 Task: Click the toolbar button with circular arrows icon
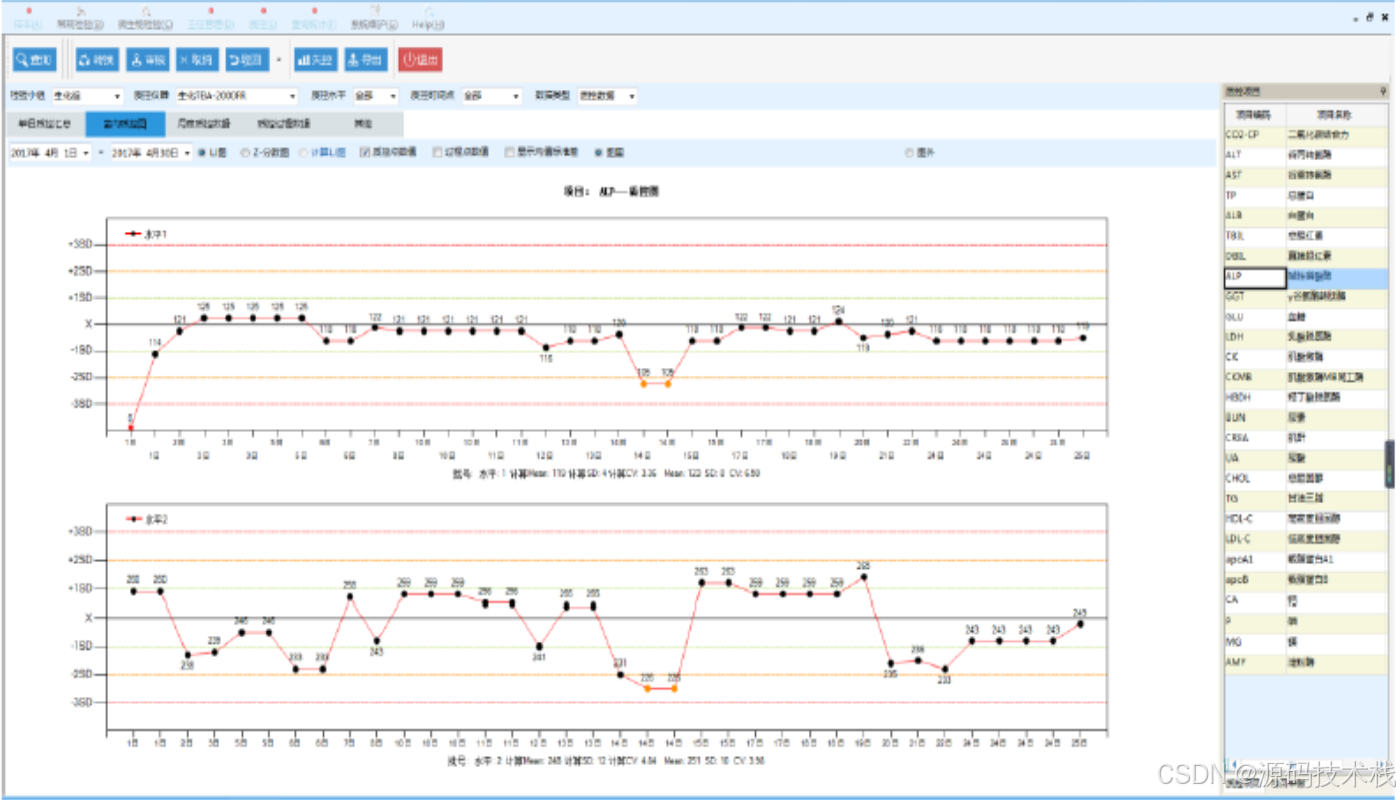(97, 60)
